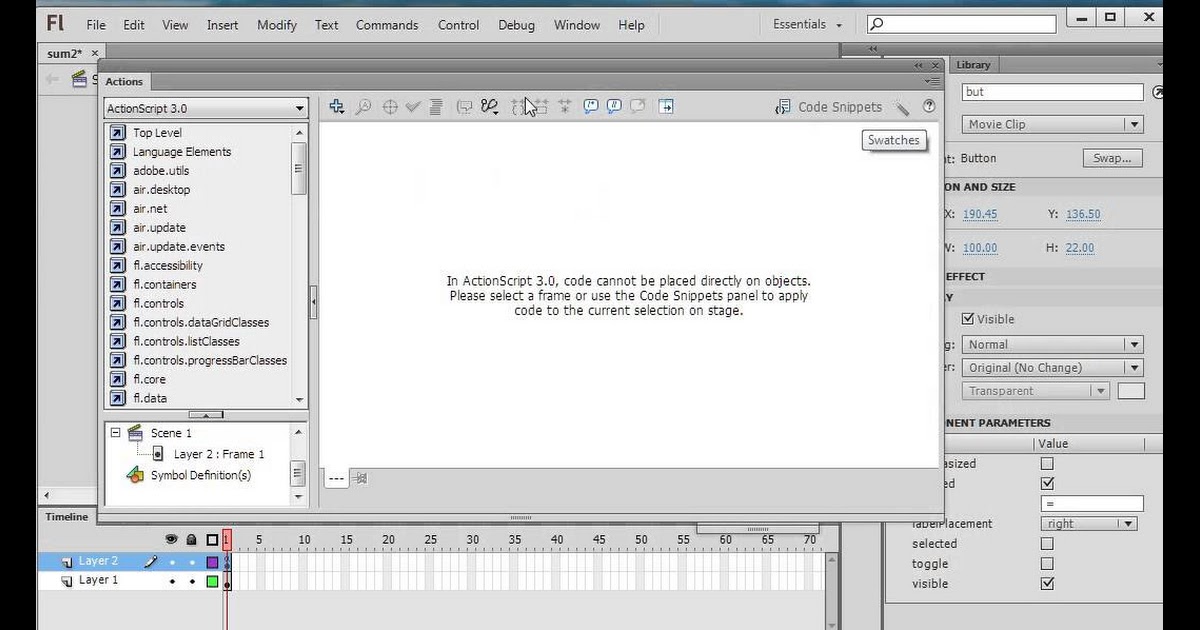Open Actions panel help icon

(929, 107)
